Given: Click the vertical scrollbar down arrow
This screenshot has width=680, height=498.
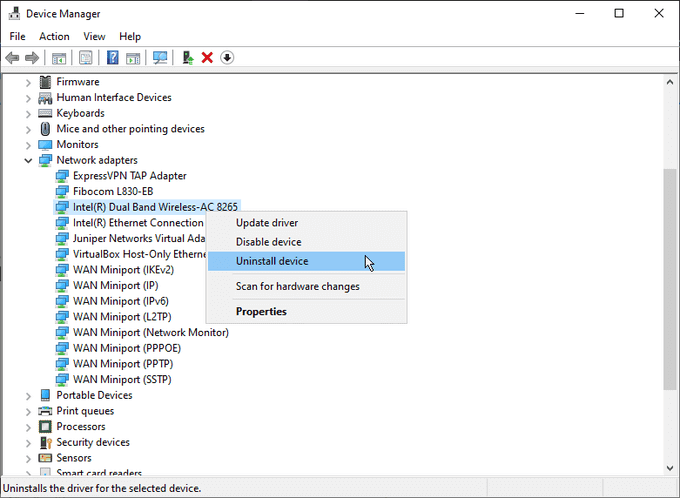Looking at the screenshot, I should (x=670, y=469).
